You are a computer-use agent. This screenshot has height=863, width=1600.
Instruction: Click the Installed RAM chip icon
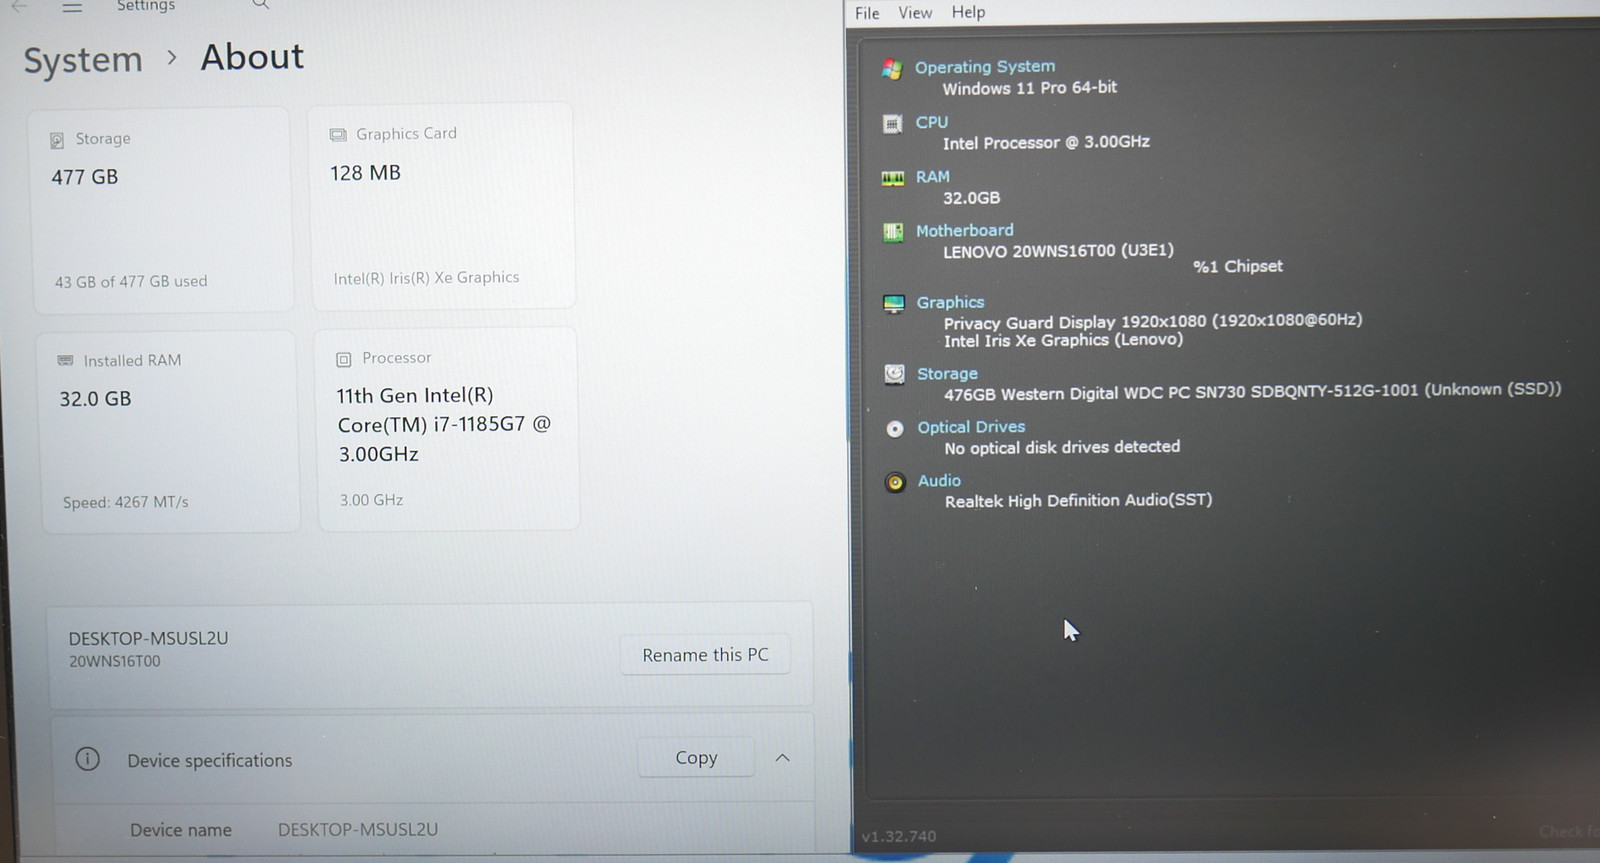pyautogui.click(x=66, y=360)
